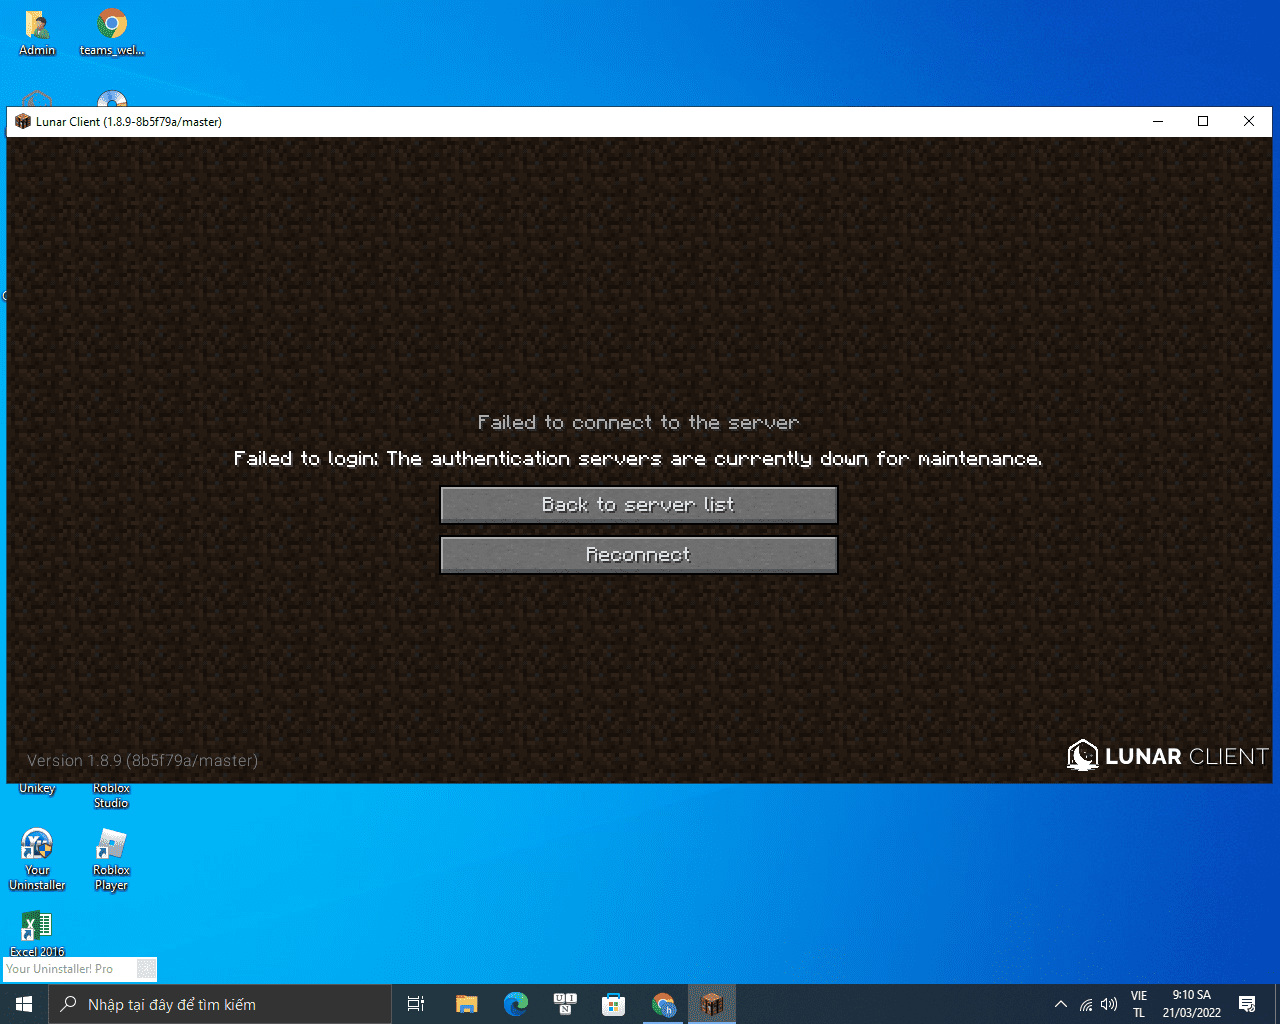Image resolution: width=1280 pixels, height=1024 pixels.
Task: Select the Admin desktop folder icon
Action: pos(37,33)
